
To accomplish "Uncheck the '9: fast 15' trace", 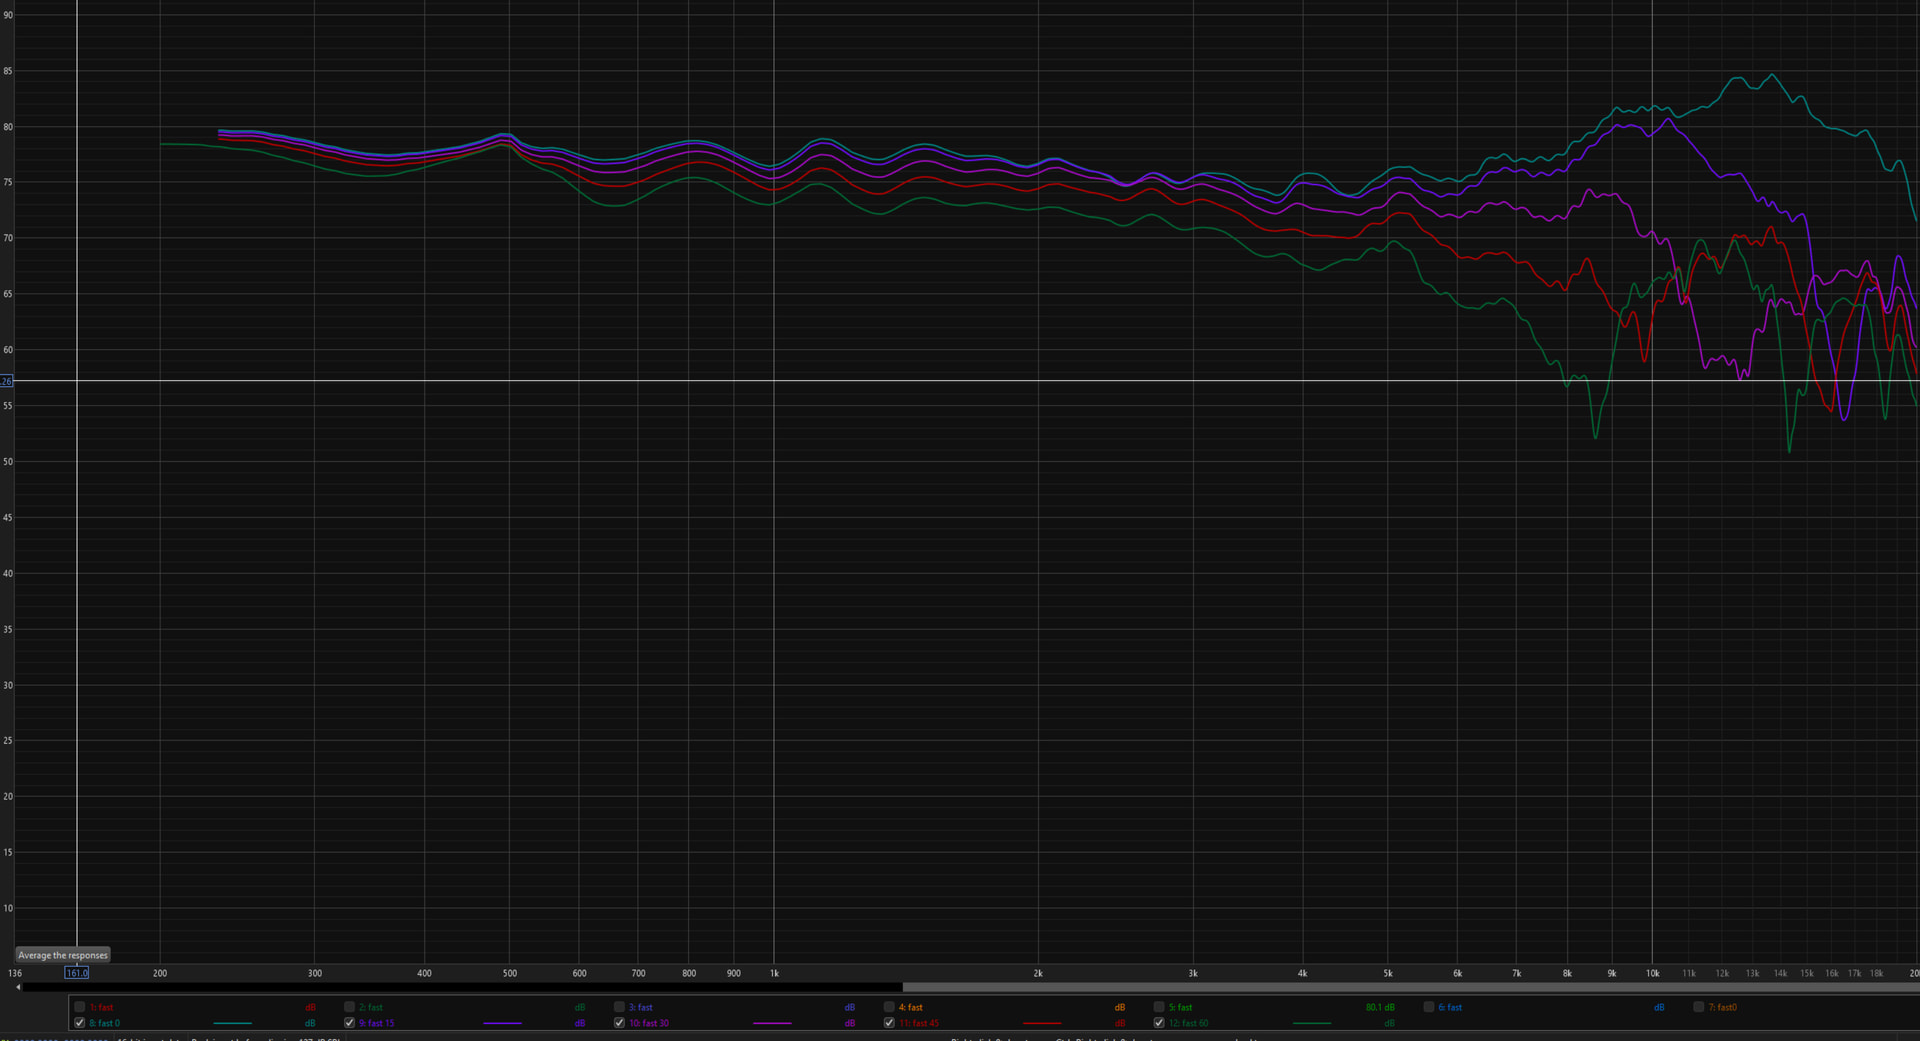I will 349,1023.
